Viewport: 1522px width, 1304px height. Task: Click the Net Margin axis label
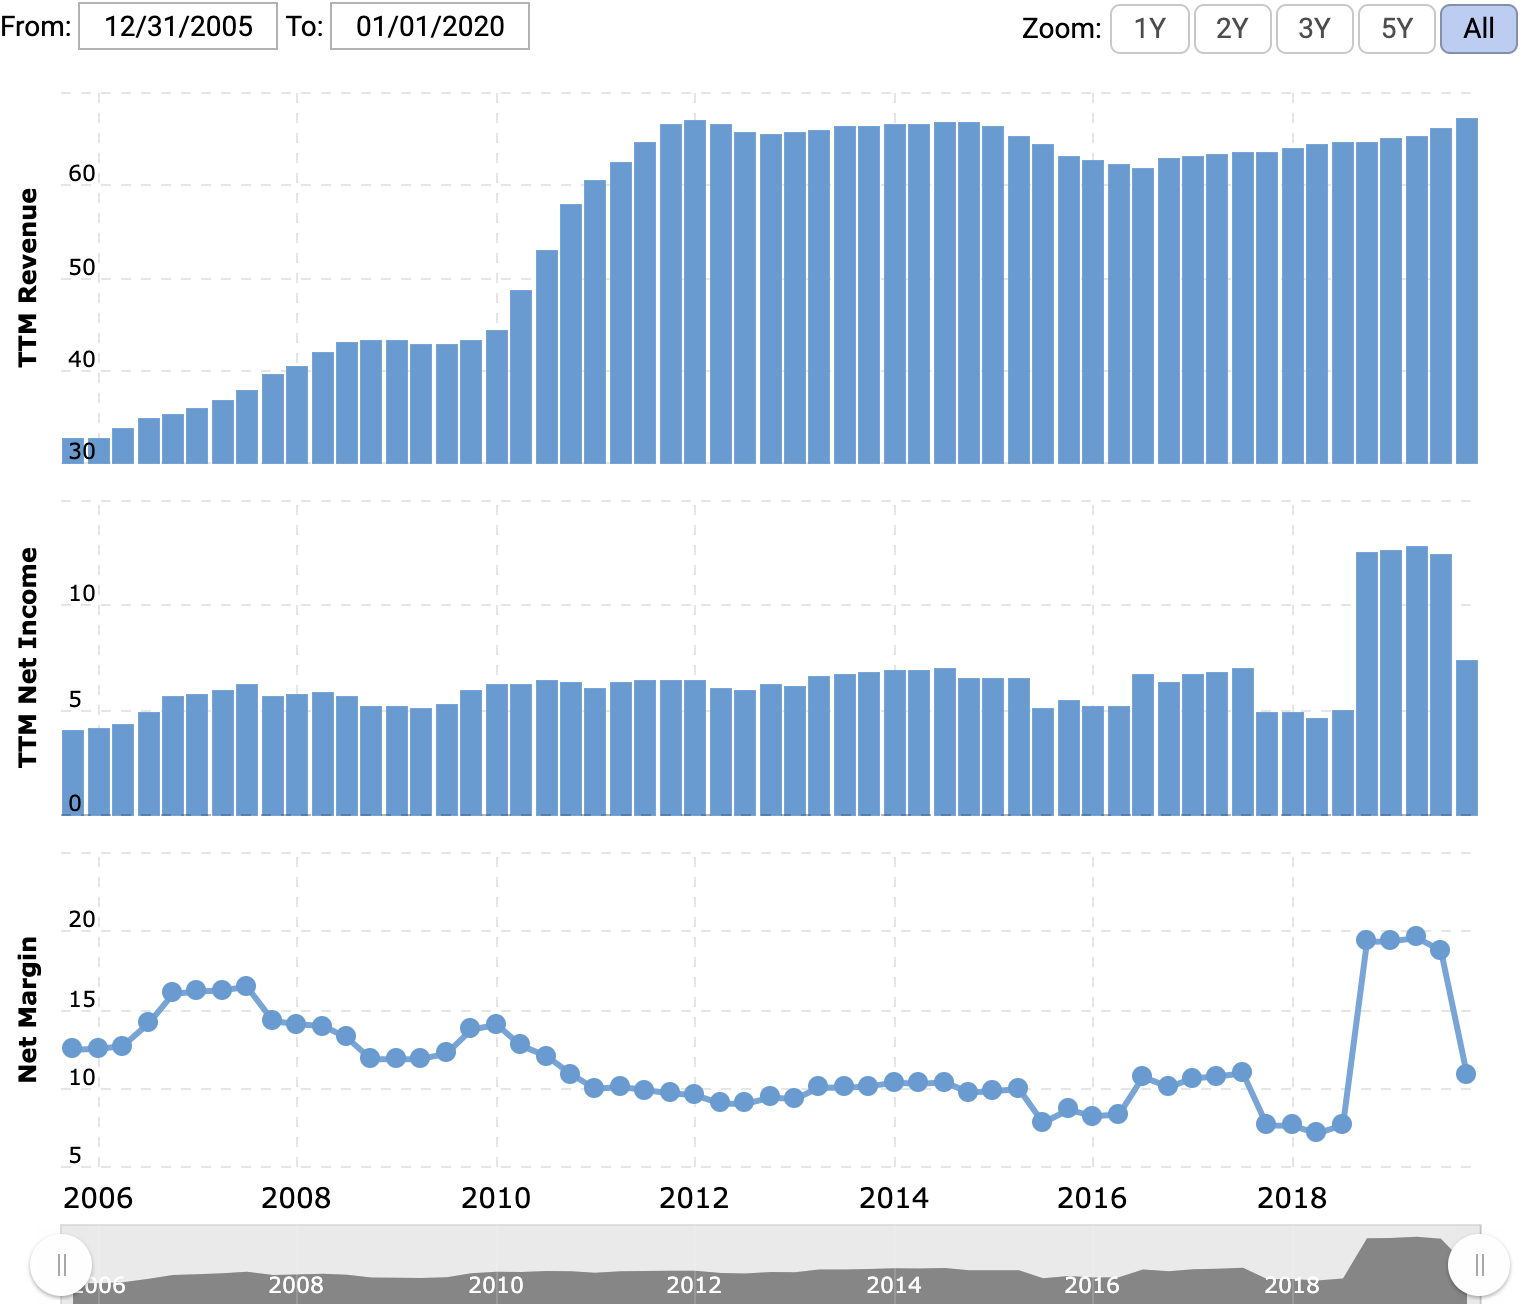click(x=28, y=1009)
